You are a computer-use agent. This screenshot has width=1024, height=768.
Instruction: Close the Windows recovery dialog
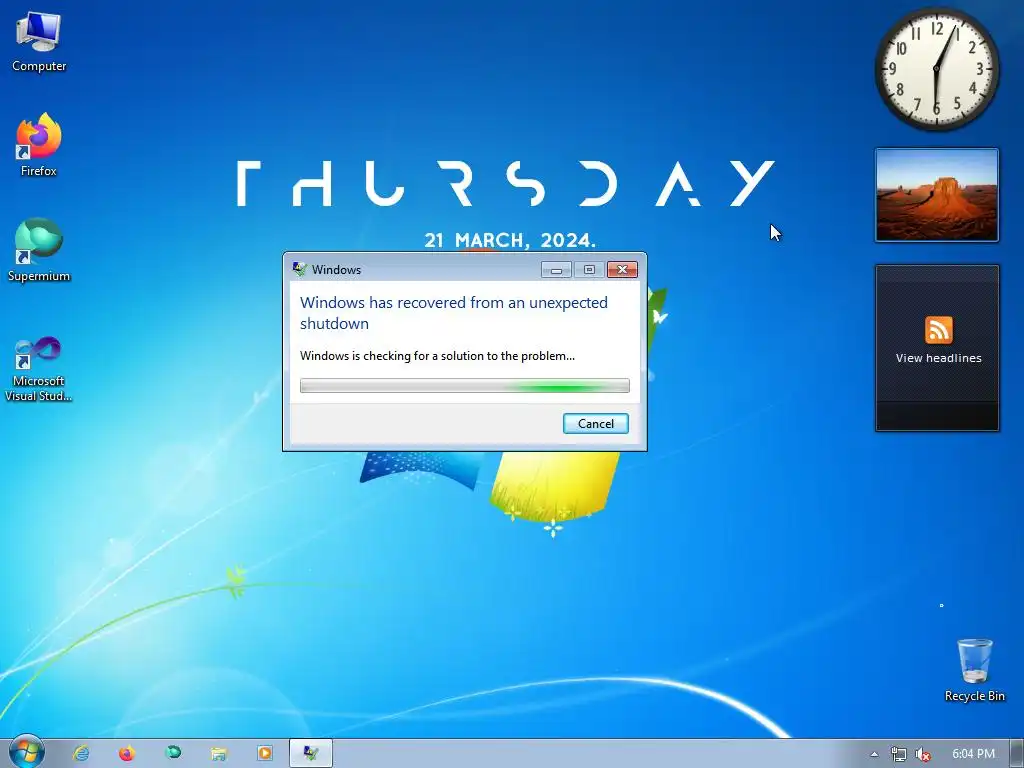[x=622, y=270]
